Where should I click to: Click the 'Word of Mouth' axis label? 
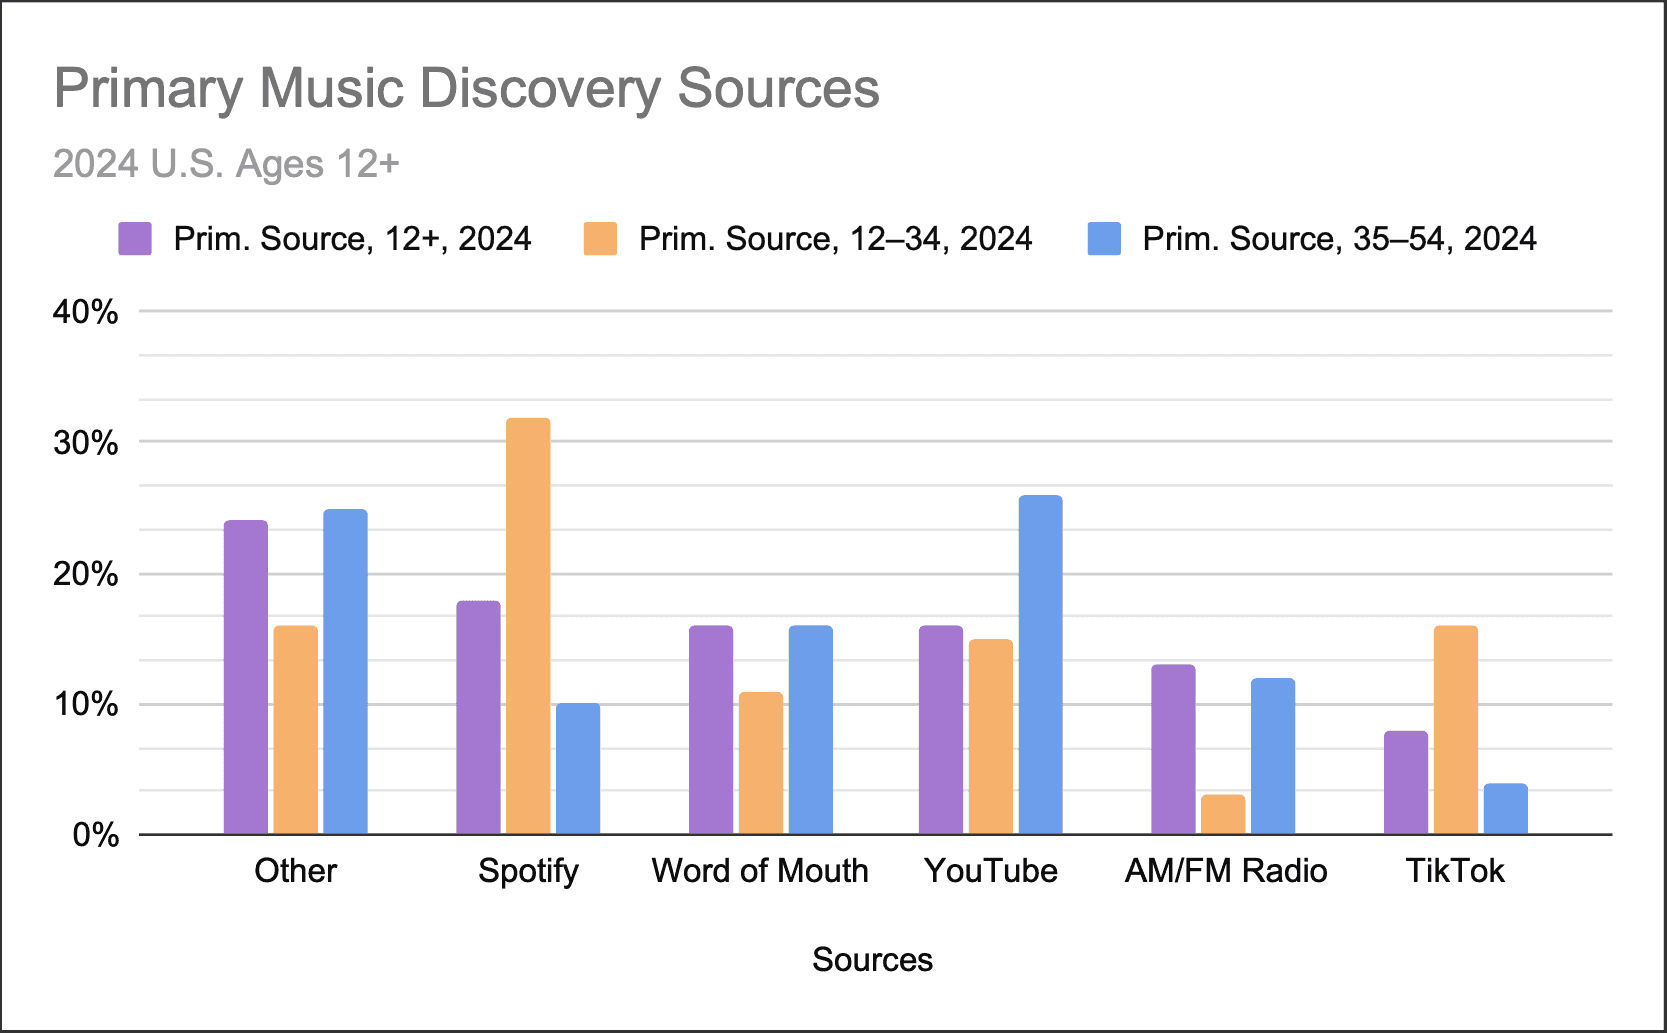point(760,871)
